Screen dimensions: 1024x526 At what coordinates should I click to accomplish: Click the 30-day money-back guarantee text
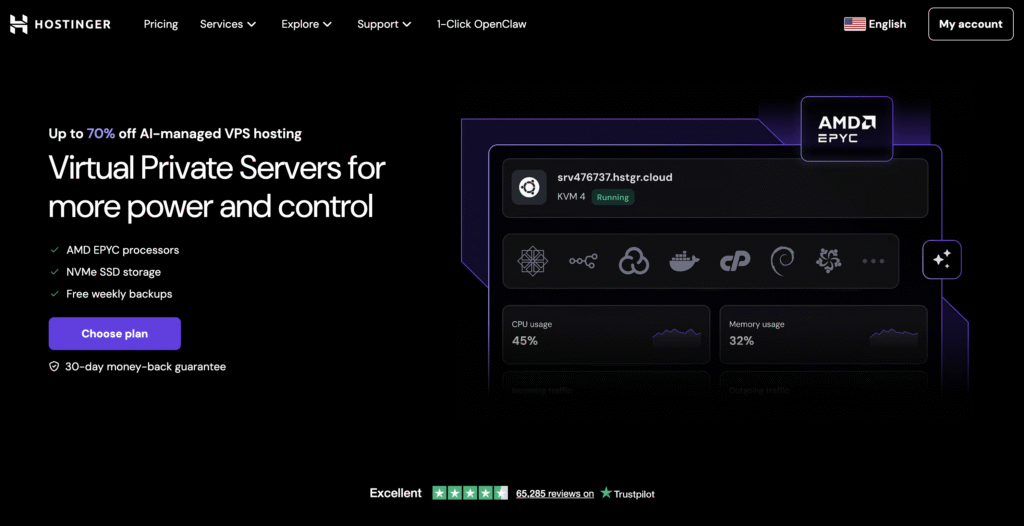(146, 367)
